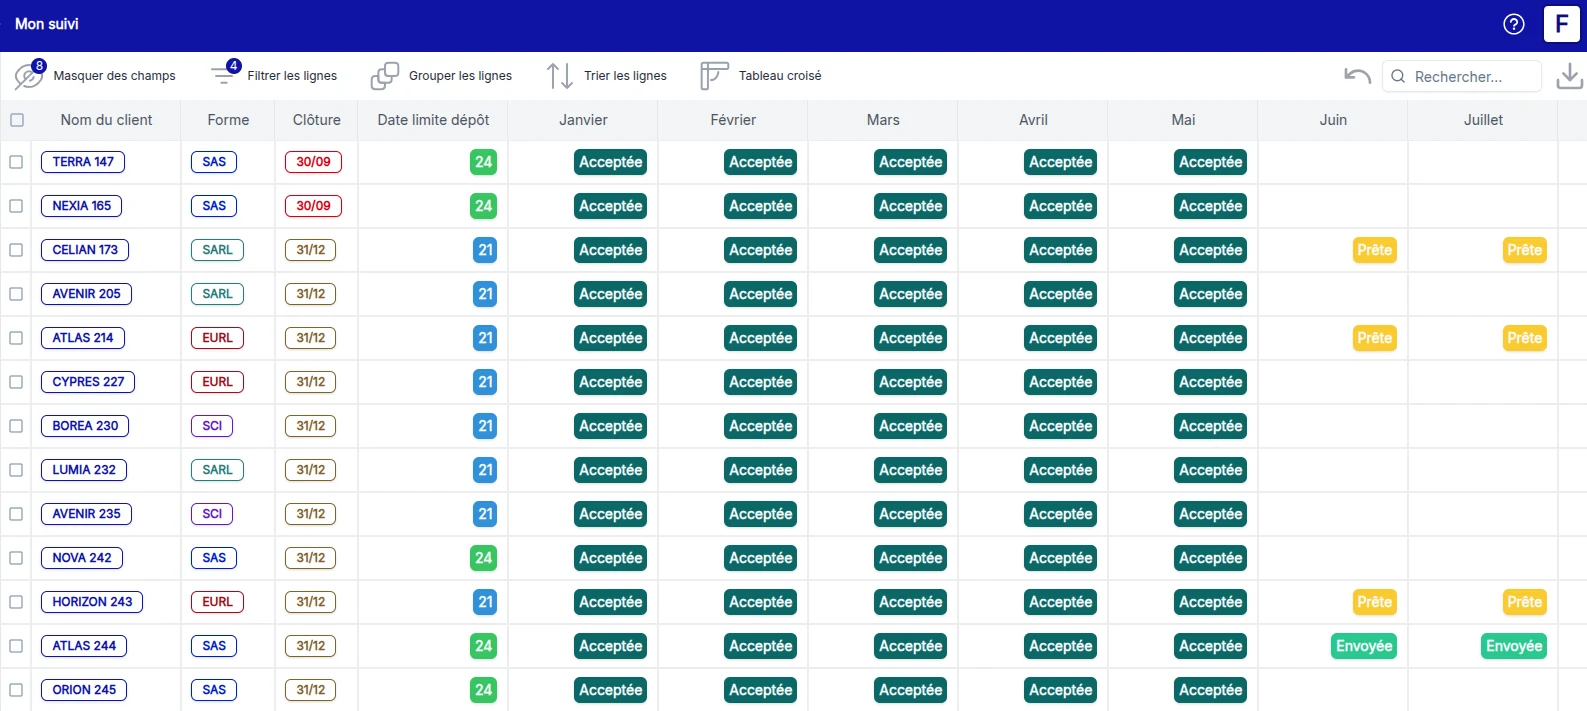Viewport: 1587px width, 711px height.
Task: Click the Forme column header
Action: (x=228, y=120)
